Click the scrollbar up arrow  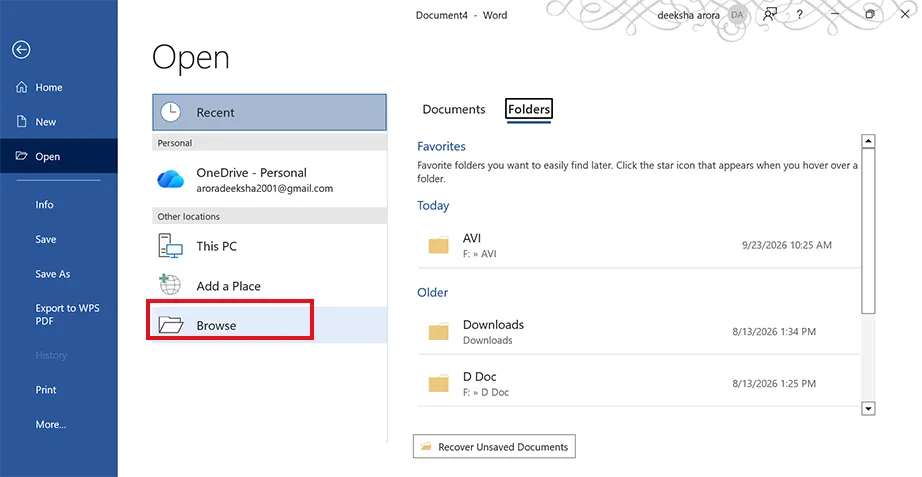(x=868, y=141)
